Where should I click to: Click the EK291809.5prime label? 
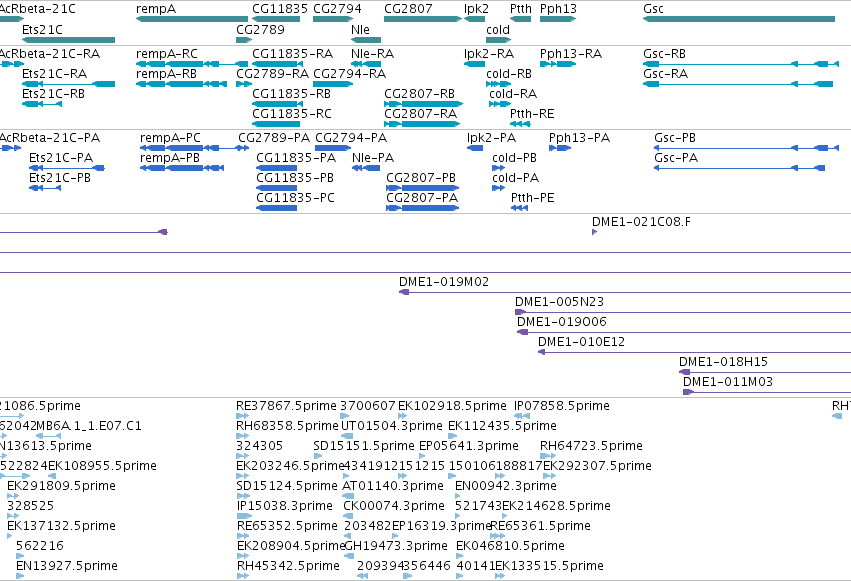pyautogui.click(x=61, y=486)
